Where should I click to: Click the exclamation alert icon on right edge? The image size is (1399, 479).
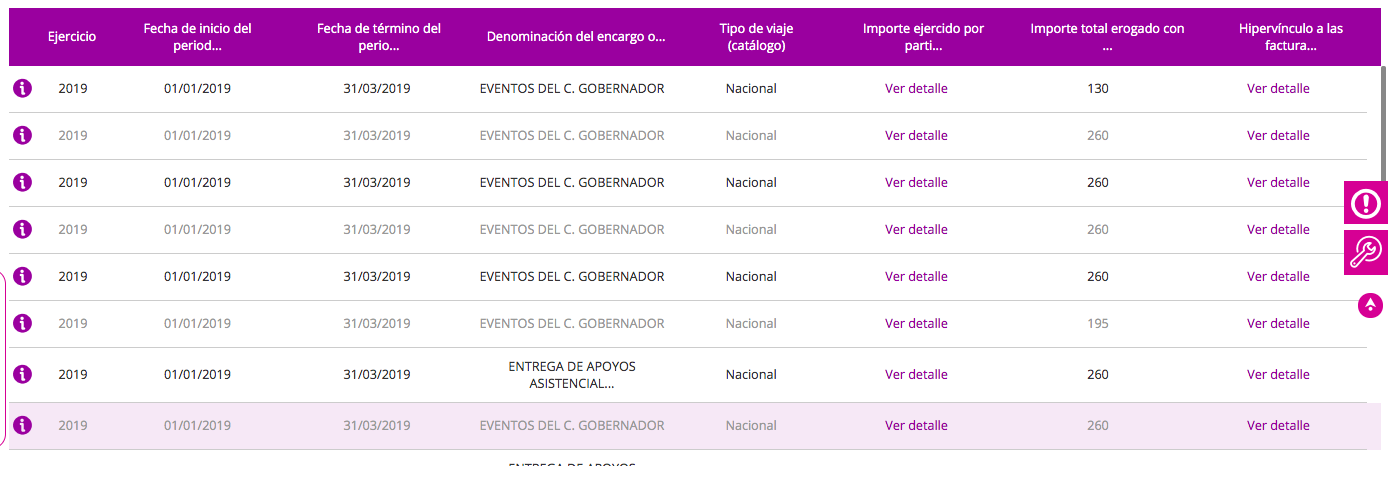pos(1365,203)
